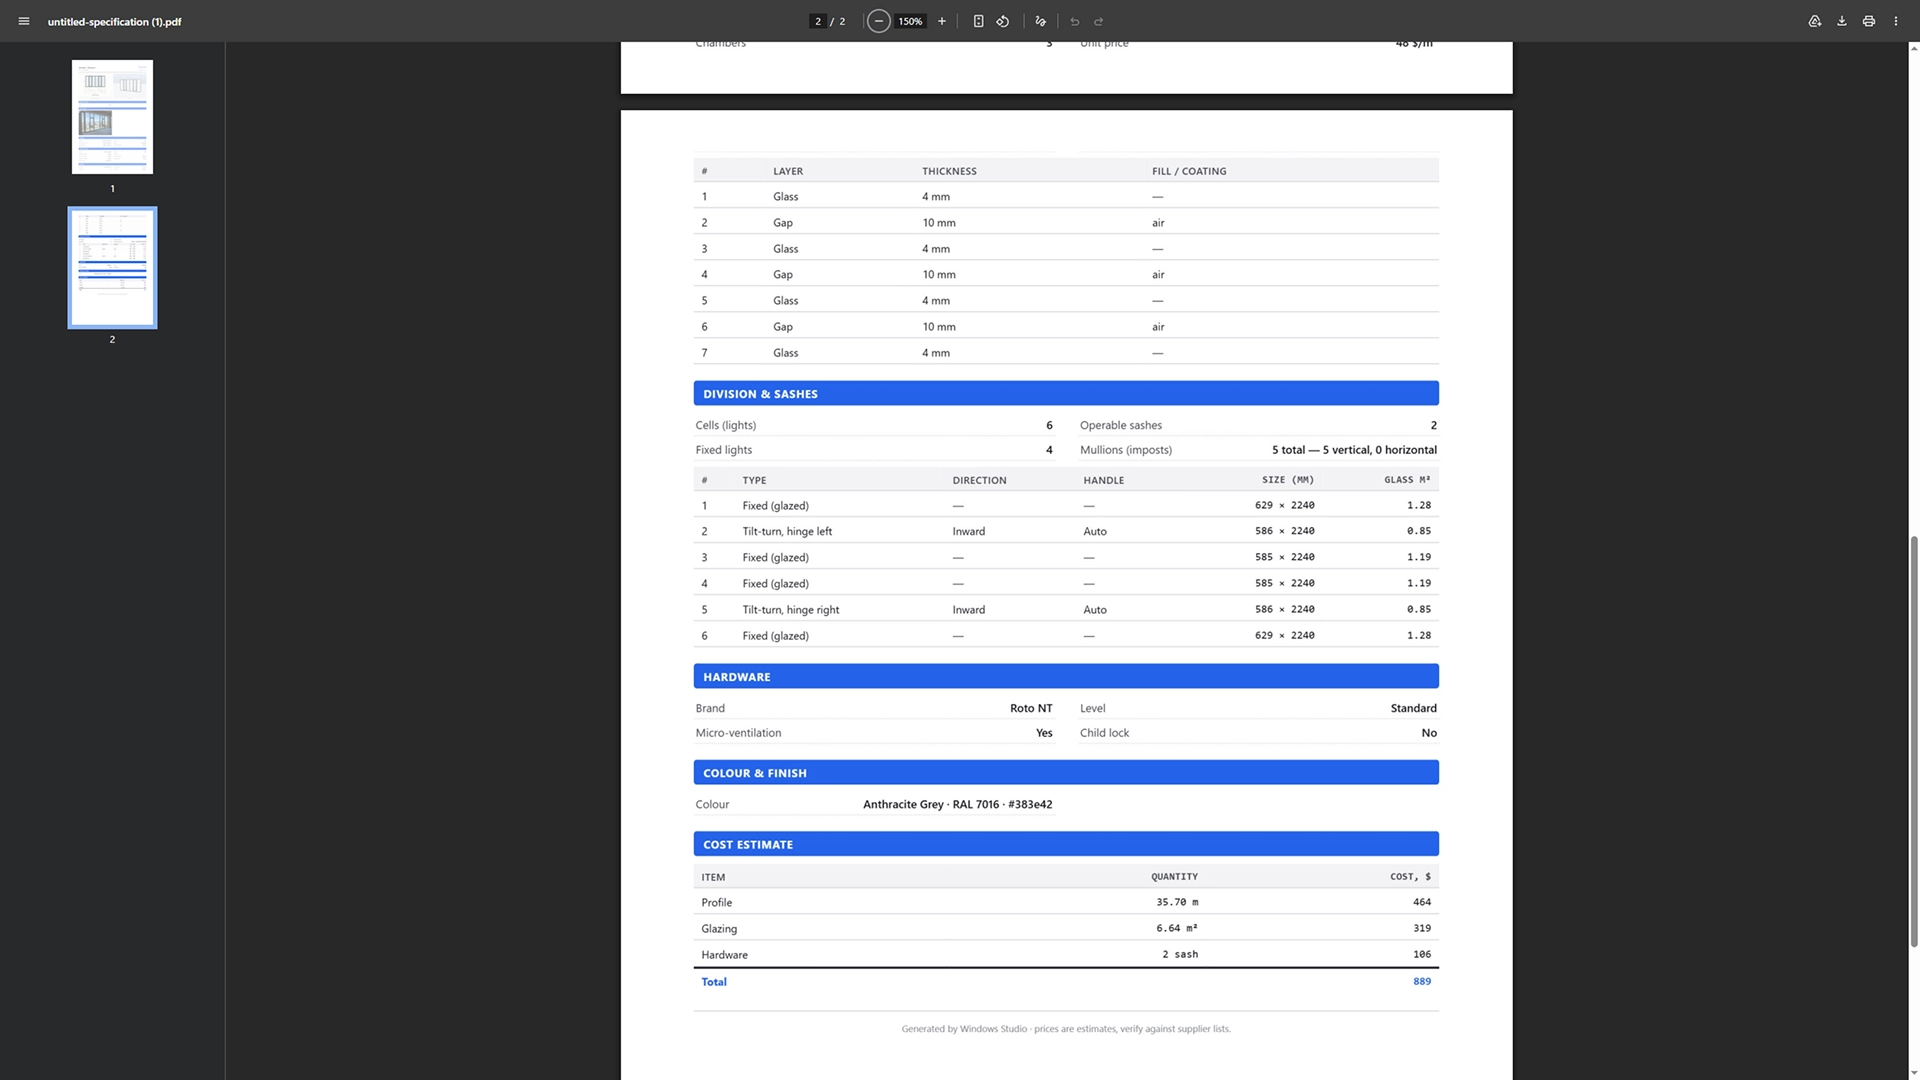Open the more actions menu

[1895, 21]
